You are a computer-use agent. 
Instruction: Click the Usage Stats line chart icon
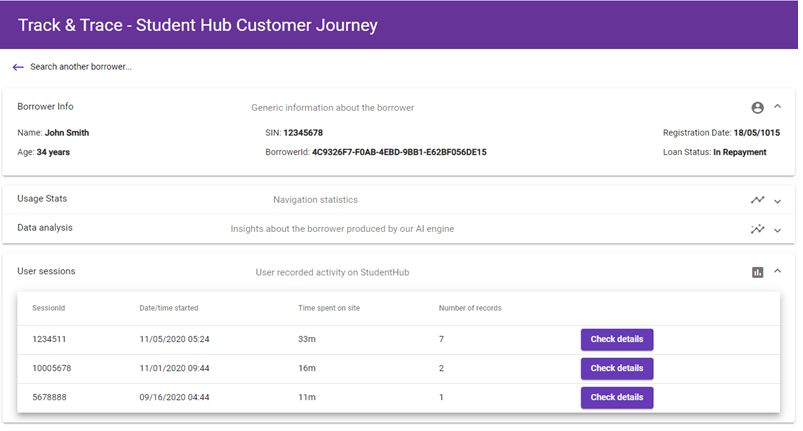pos(757,200)
